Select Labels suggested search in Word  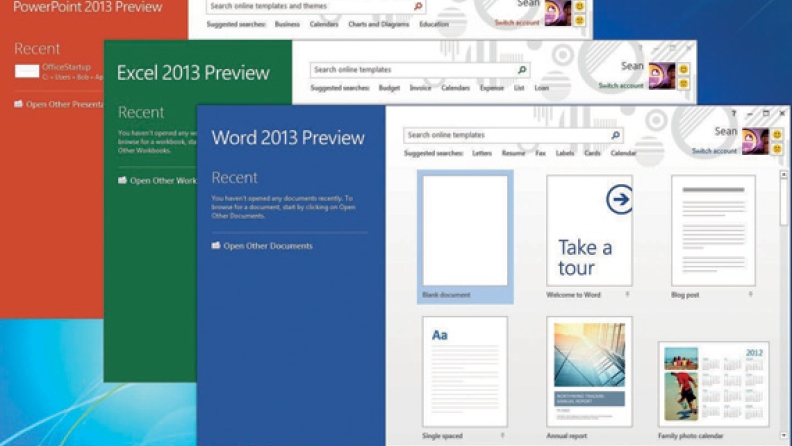[x=565, y=153]
